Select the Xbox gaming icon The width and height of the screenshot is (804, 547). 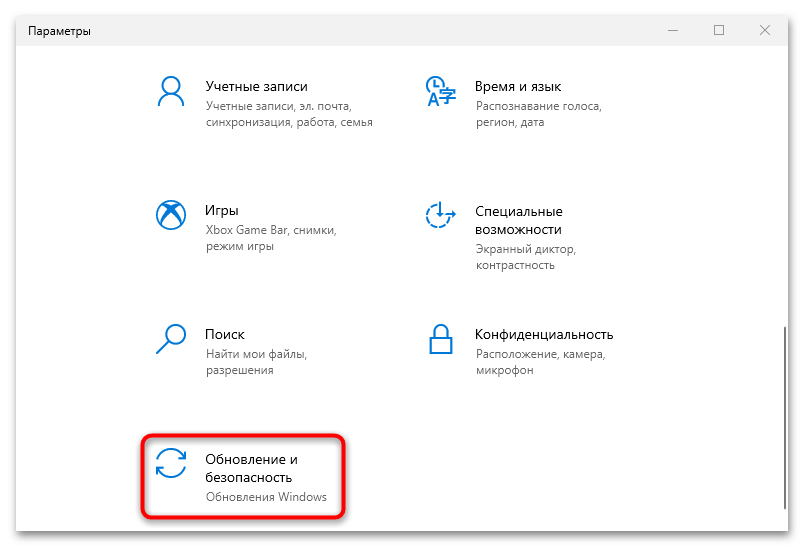pos(171,215)
